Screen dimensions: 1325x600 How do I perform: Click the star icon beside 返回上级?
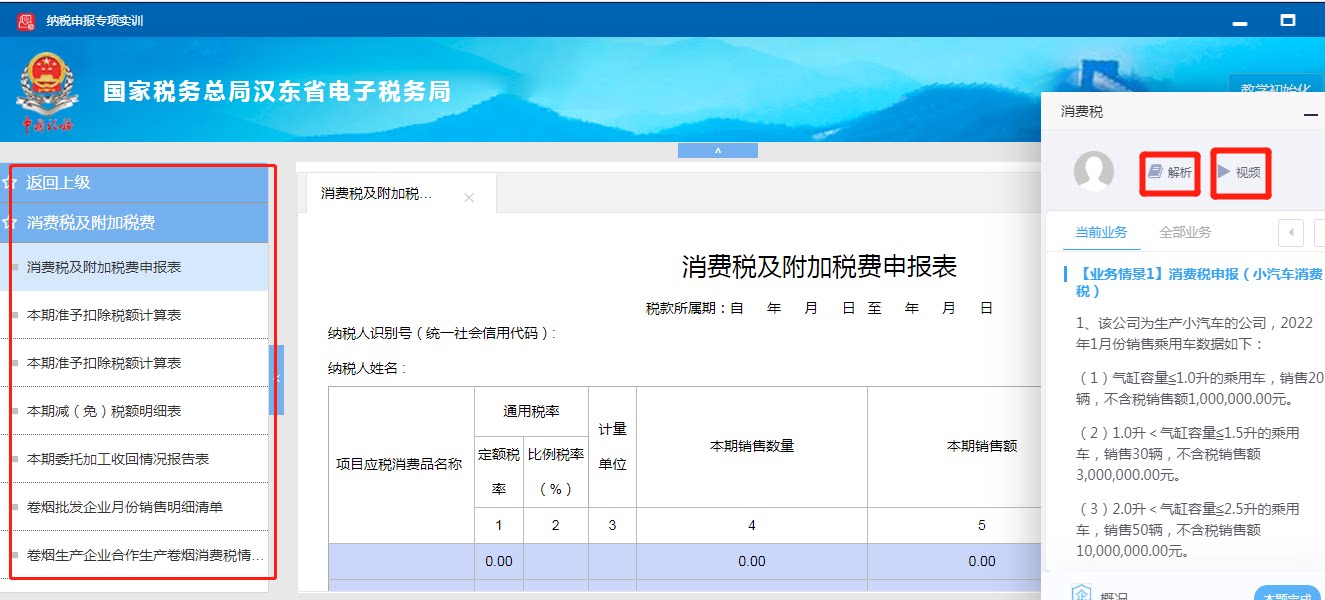(11, 183)
